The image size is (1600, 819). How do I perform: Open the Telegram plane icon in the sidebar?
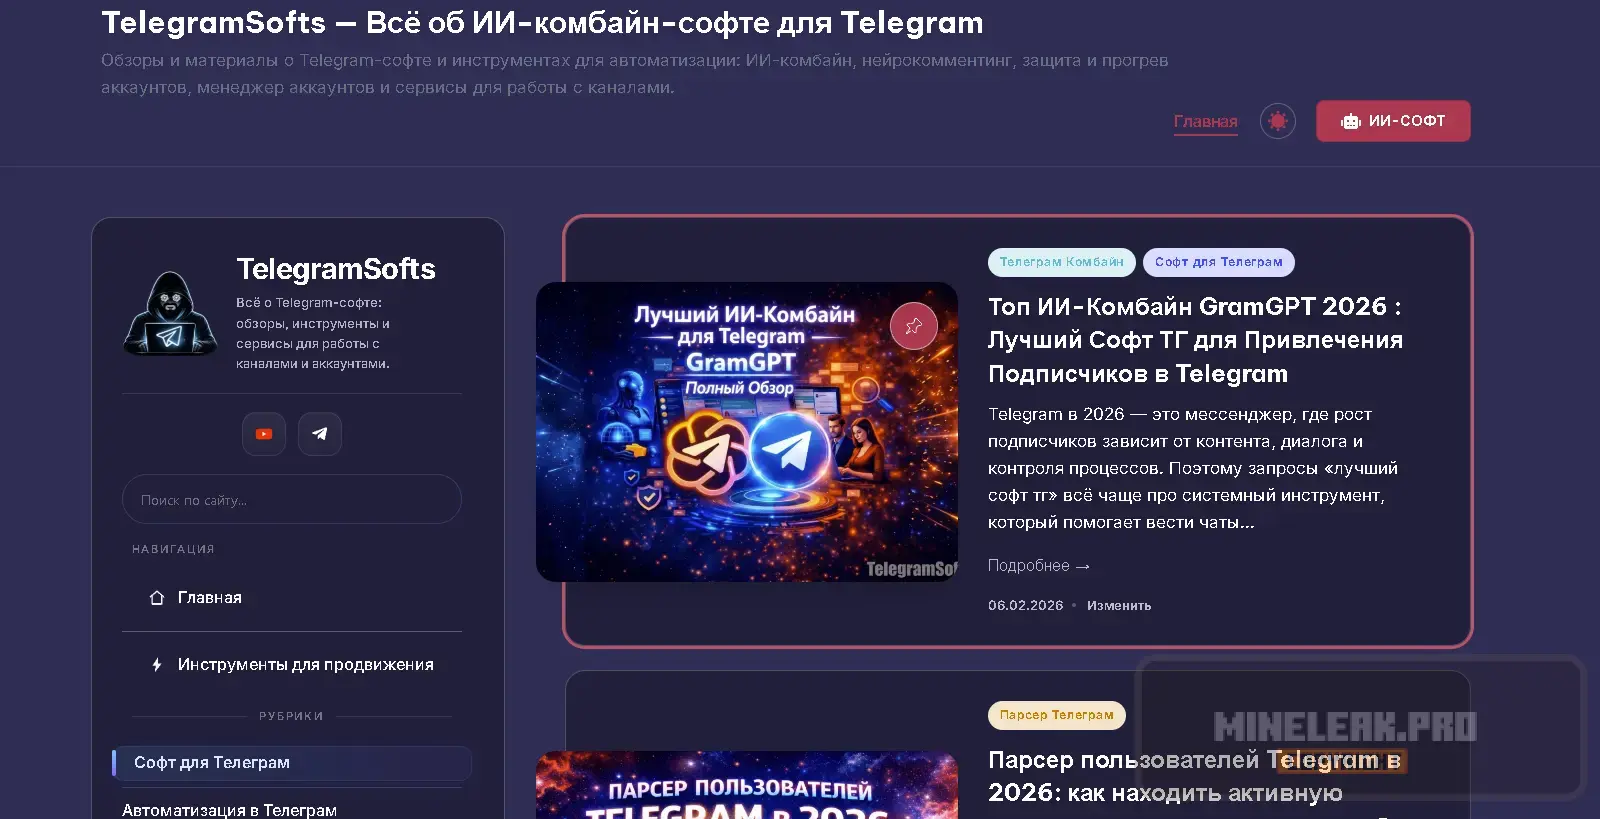320,434
